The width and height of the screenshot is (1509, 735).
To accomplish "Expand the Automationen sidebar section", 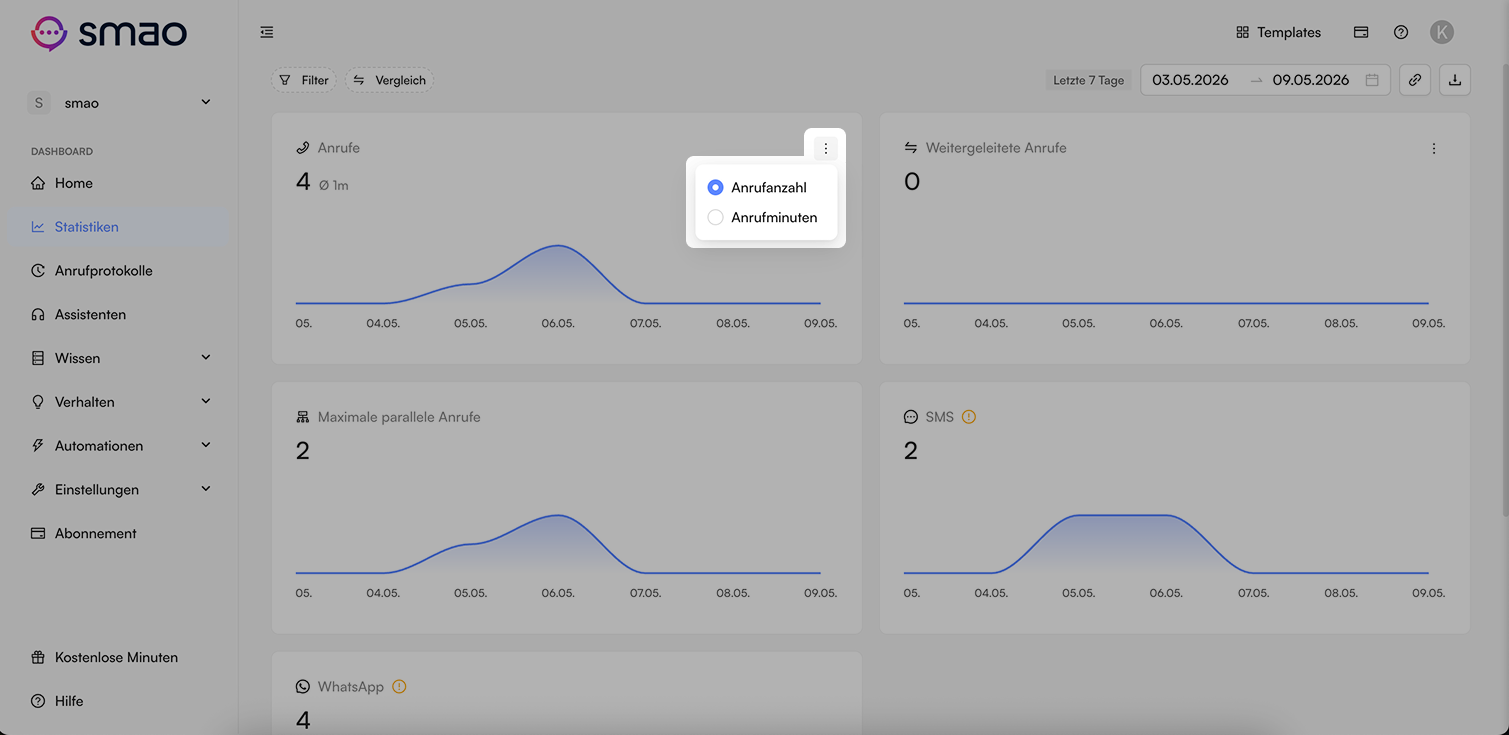I will (121, 446).
